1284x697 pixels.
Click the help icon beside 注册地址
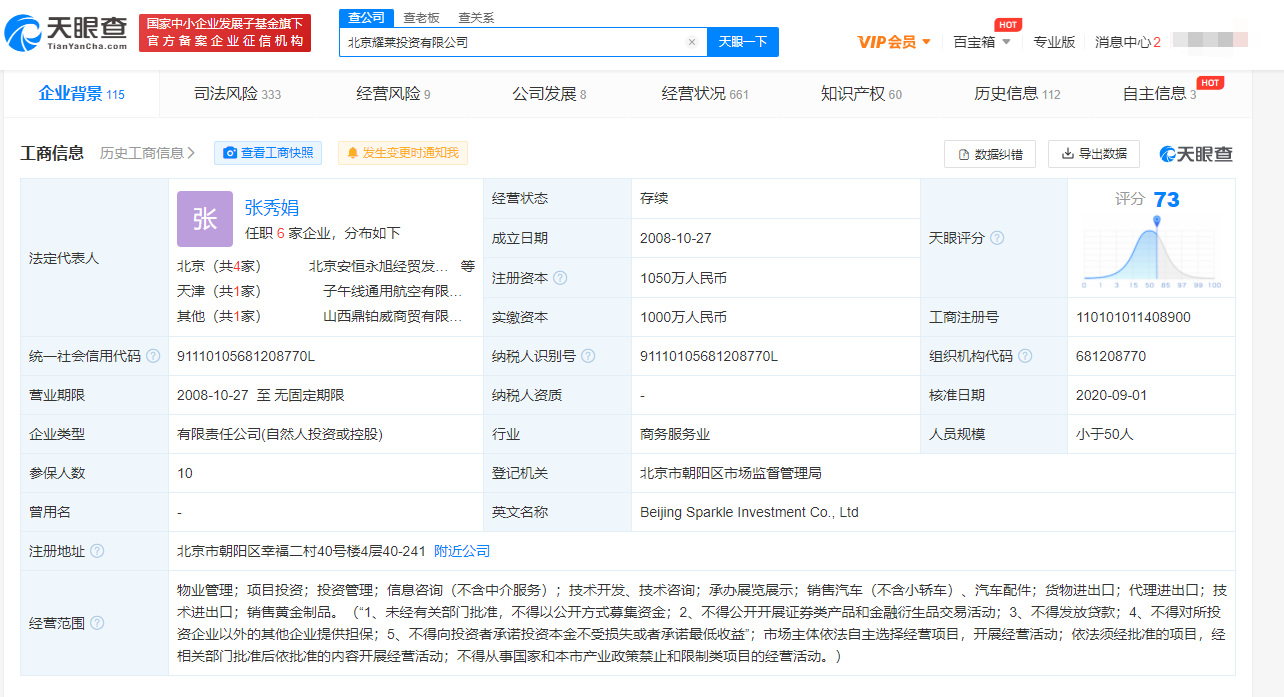(97, 551)
